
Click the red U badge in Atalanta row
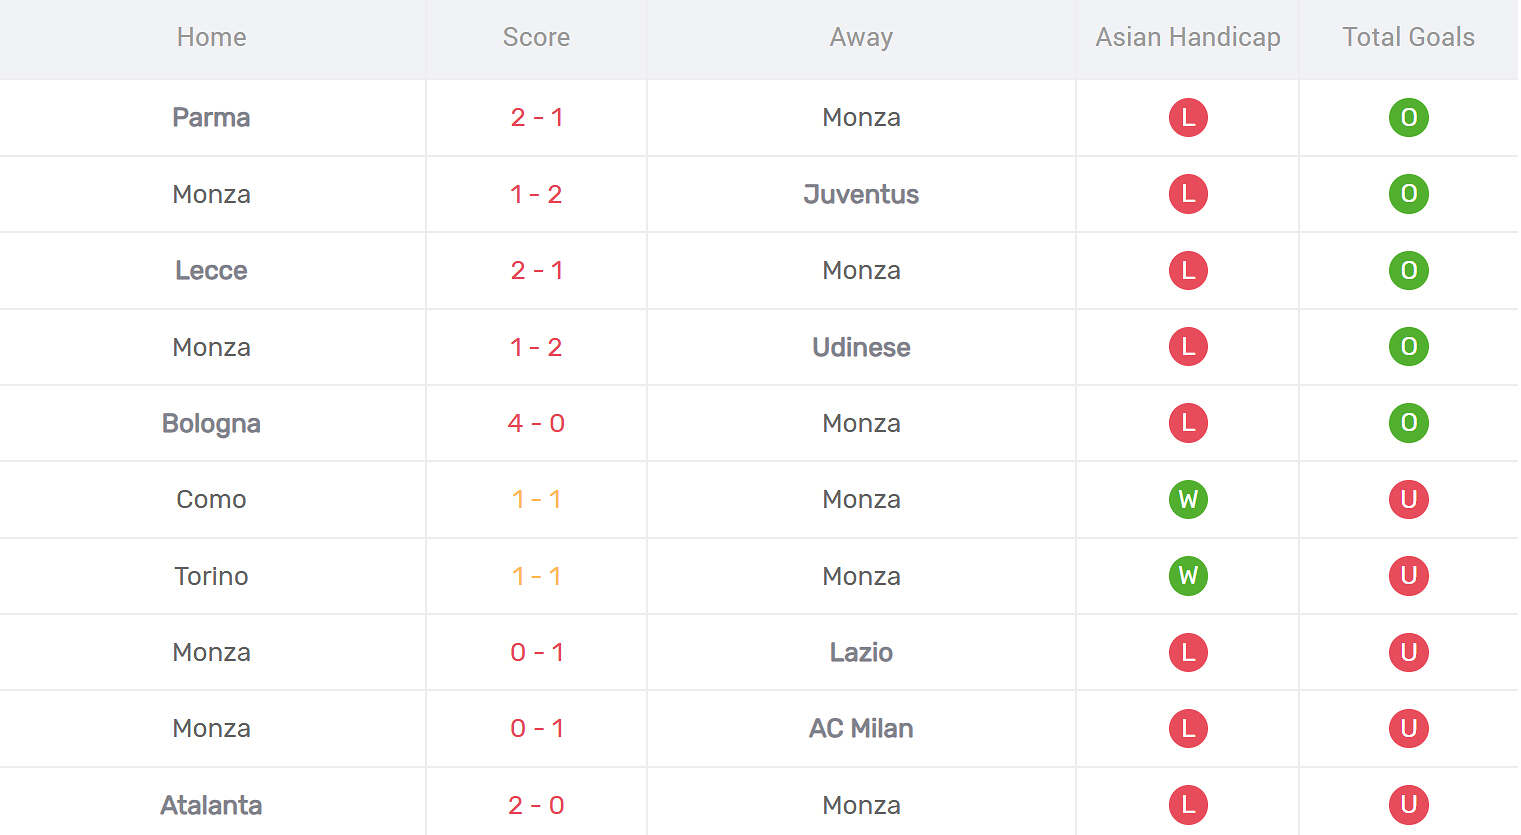coord(1408,805)
